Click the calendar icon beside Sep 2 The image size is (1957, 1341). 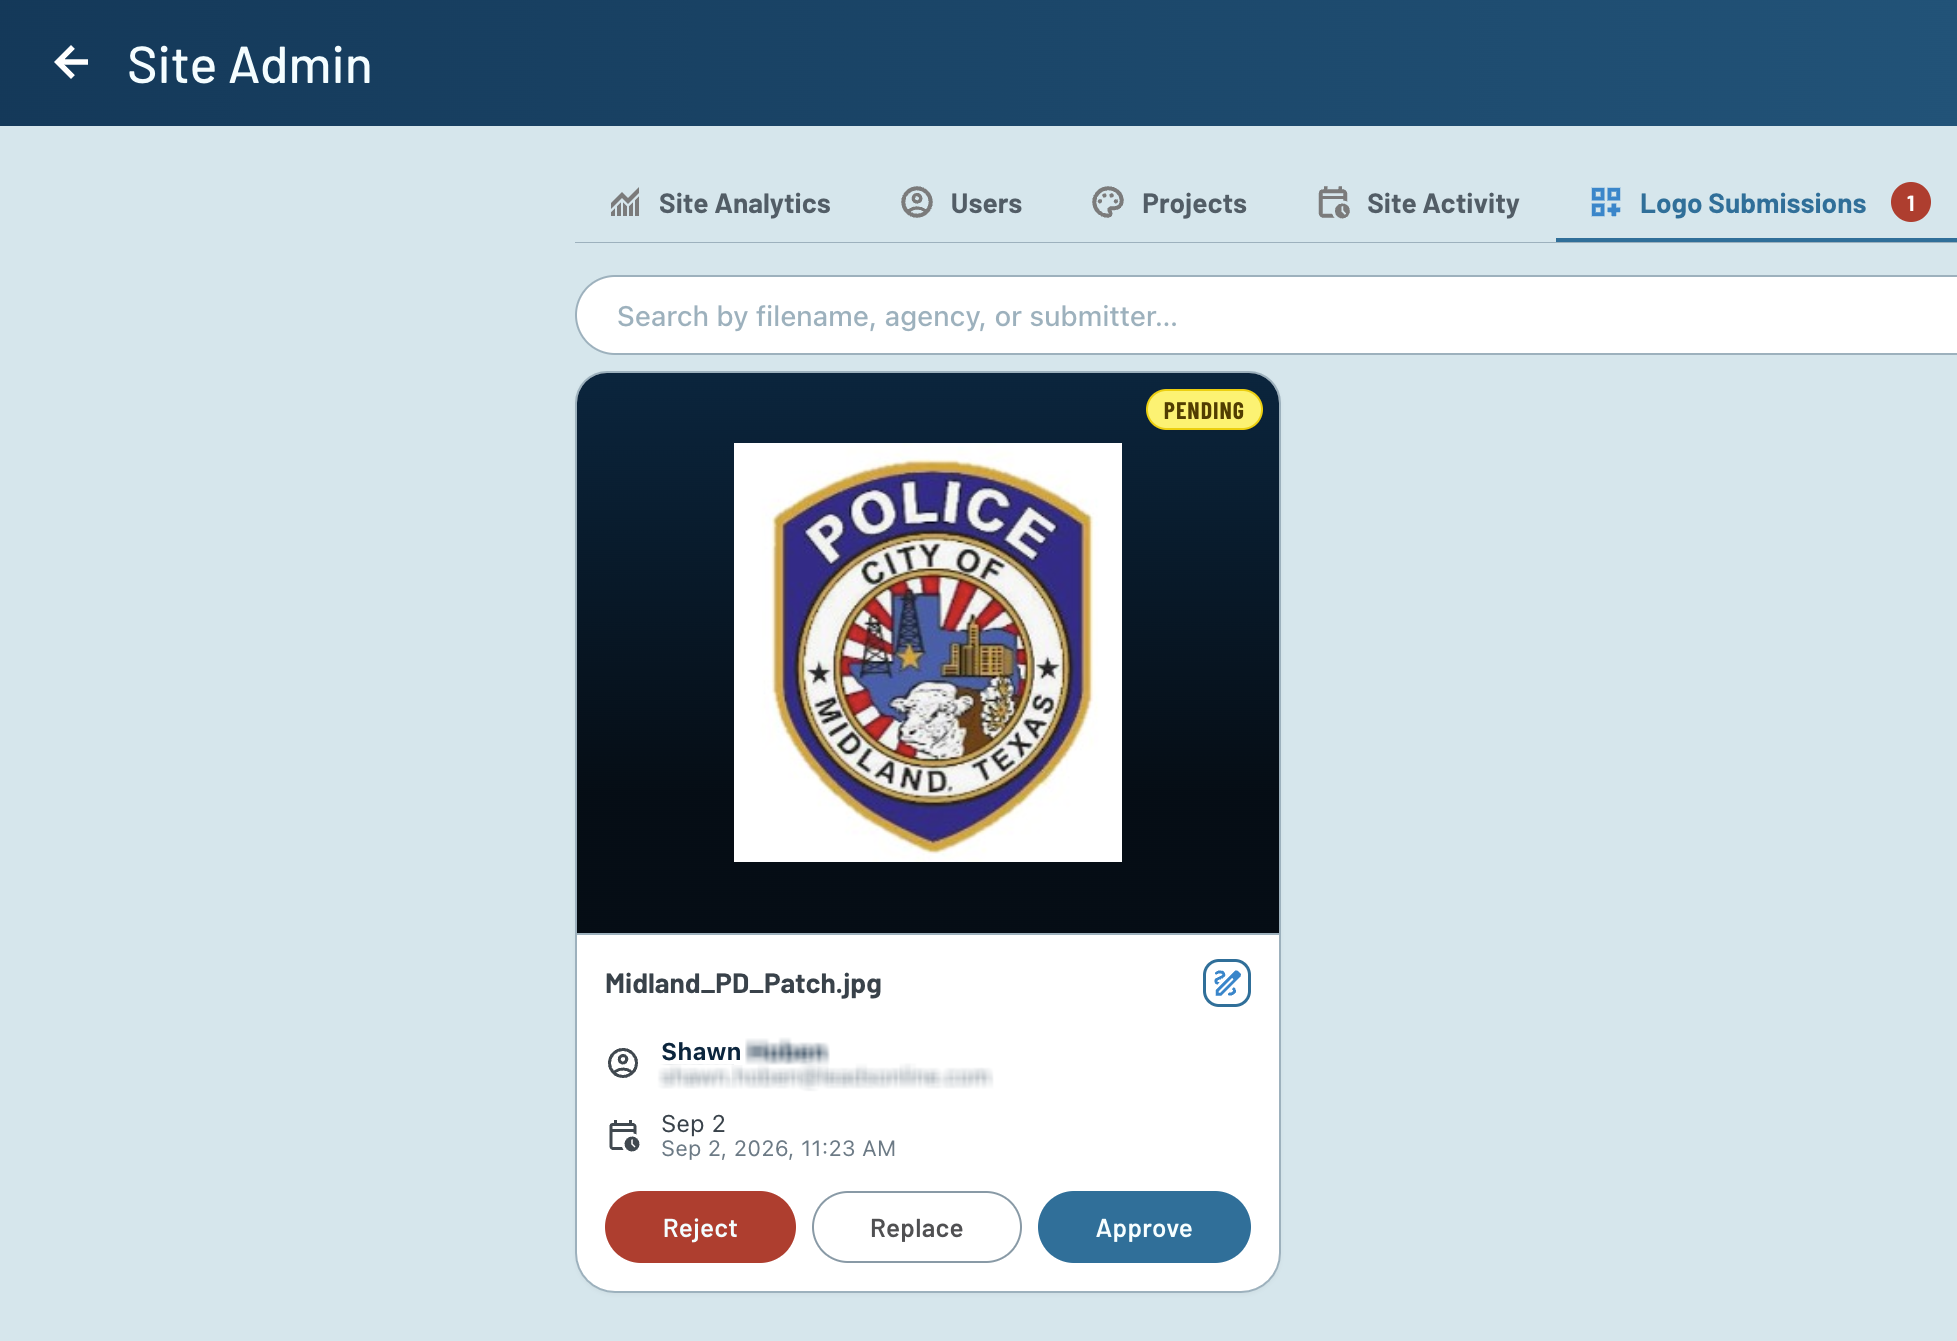[624, 1136]
